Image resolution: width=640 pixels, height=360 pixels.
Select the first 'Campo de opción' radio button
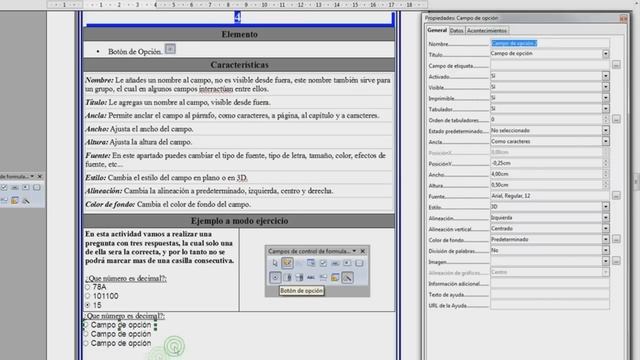[x=86, y=325]
